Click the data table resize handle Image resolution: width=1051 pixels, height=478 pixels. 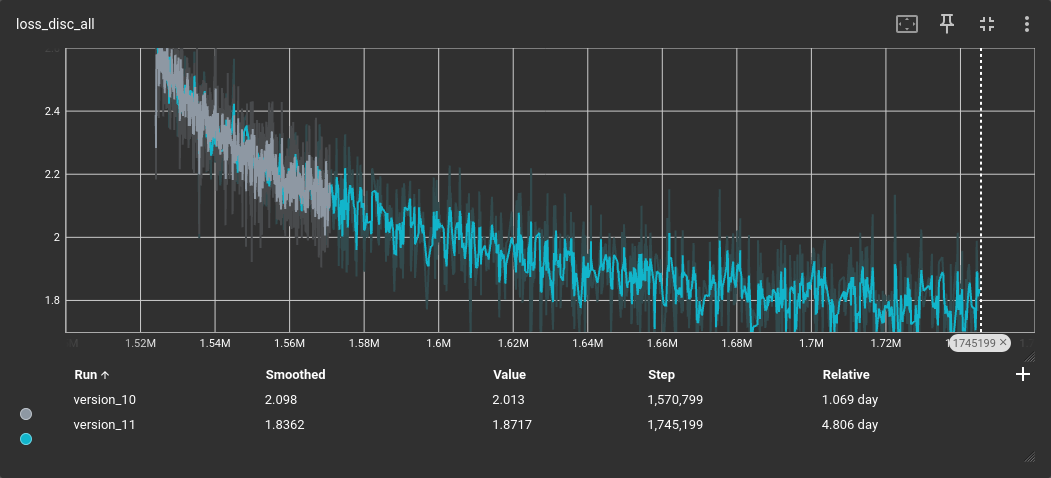(x=1030, y=456)
